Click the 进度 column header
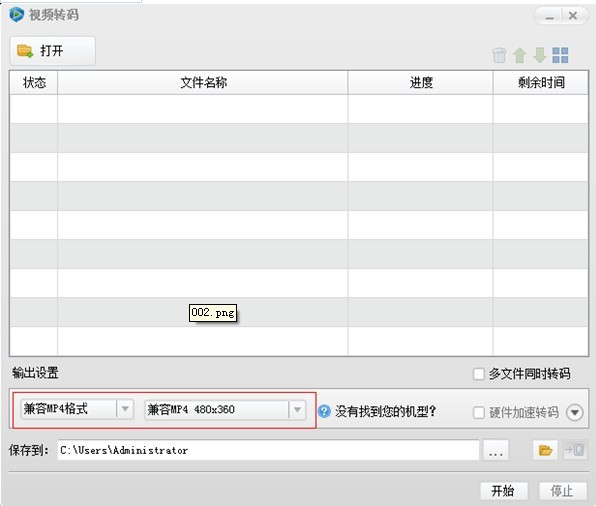 [x=420, y=82]
